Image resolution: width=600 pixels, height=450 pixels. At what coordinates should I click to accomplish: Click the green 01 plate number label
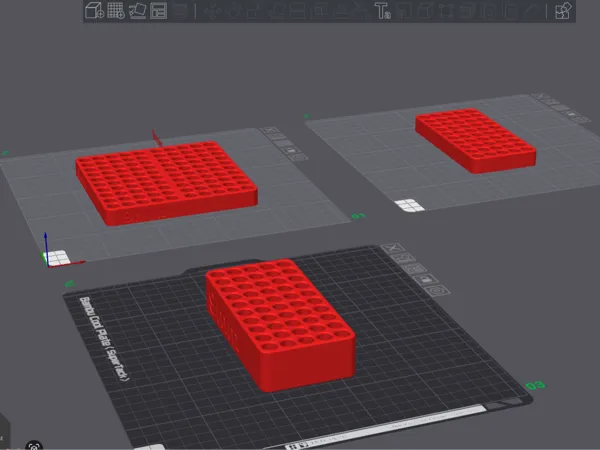click(x=358, y=216)
